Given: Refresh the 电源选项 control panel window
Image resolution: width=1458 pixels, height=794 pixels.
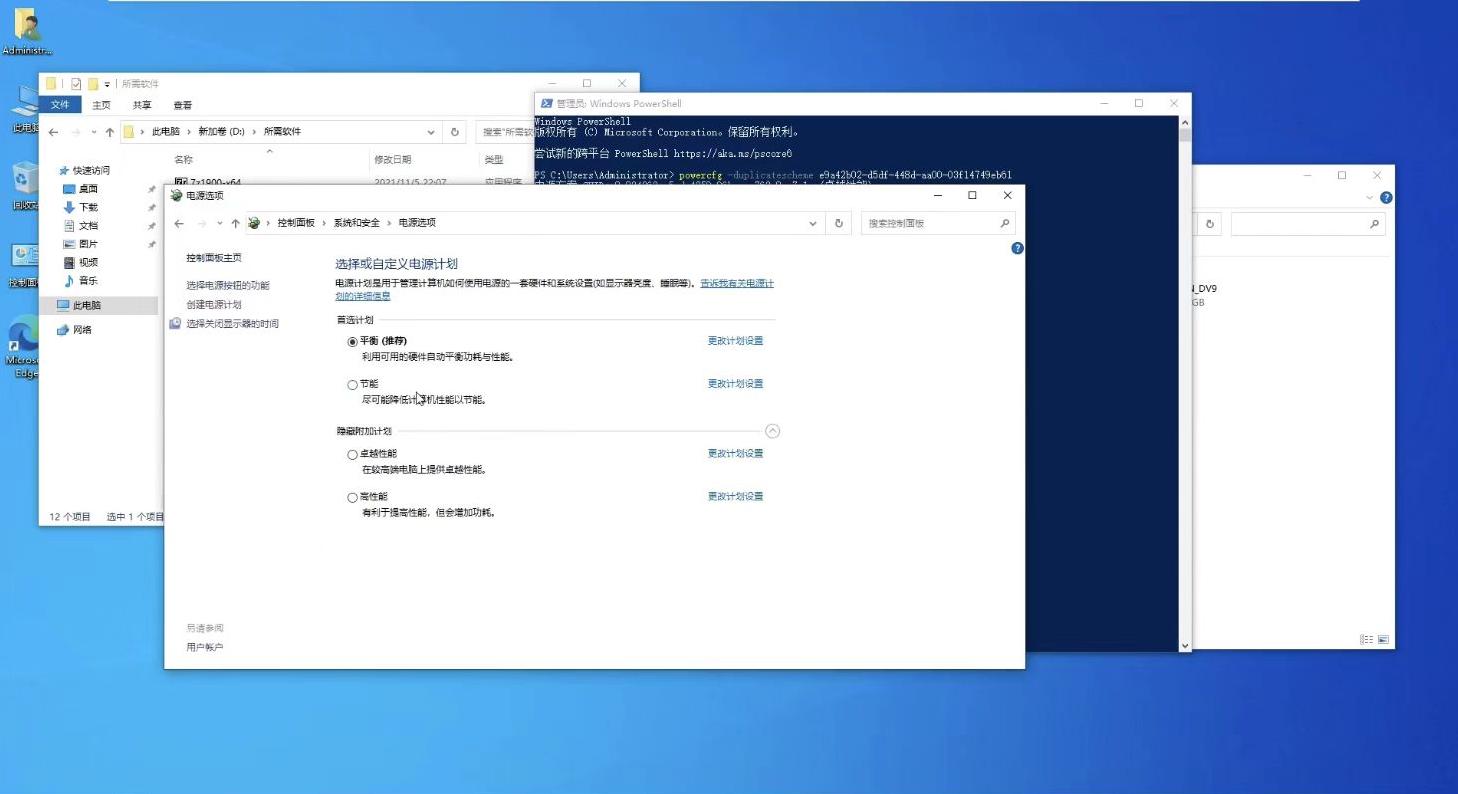Looking at the screenshot, I should [x=839, y=223].
